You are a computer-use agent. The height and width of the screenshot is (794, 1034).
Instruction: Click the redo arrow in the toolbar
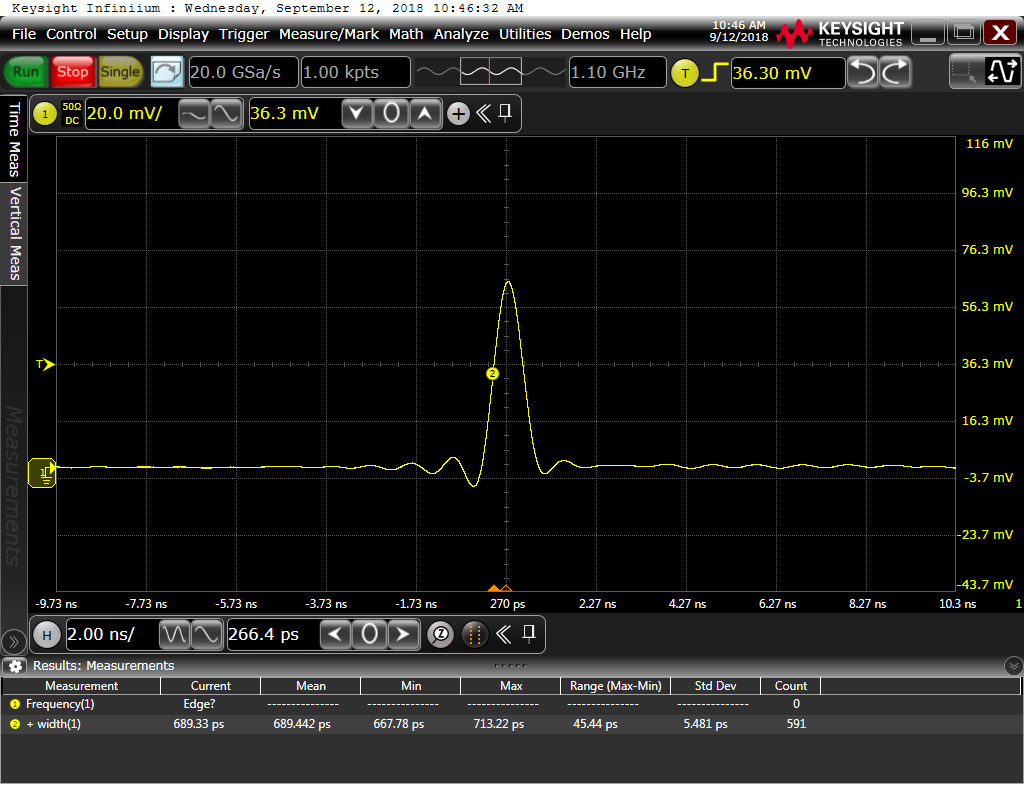(895, 72)
